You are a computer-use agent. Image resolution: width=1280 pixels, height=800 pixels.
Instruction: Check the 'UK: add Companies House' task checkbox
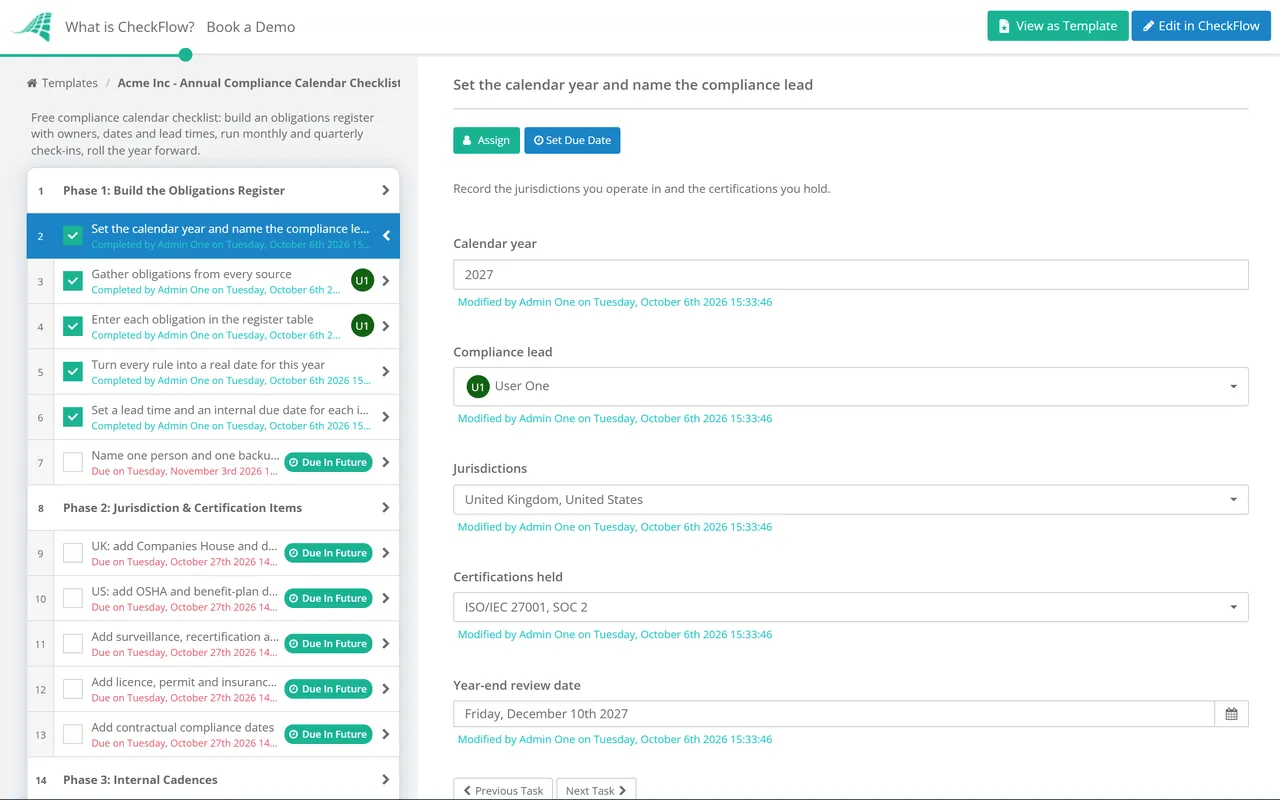tap(73, 553)
